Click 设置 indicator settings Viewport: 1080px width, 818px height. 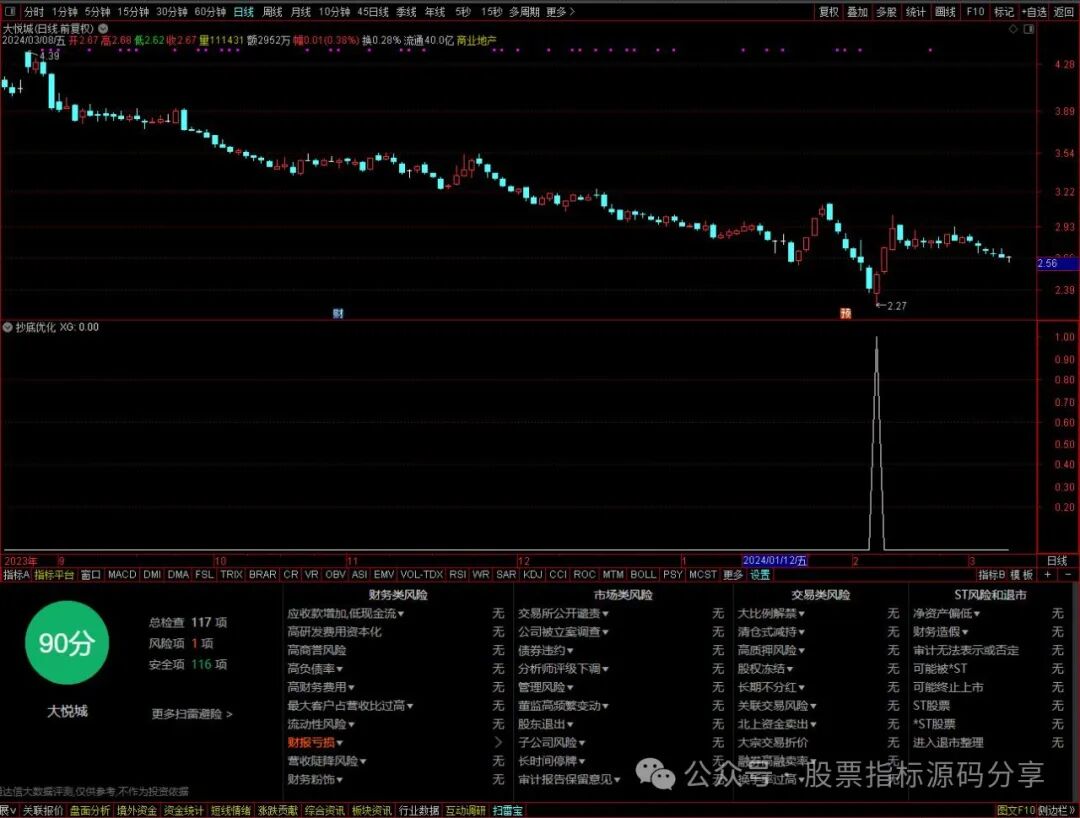pos(760,574)
